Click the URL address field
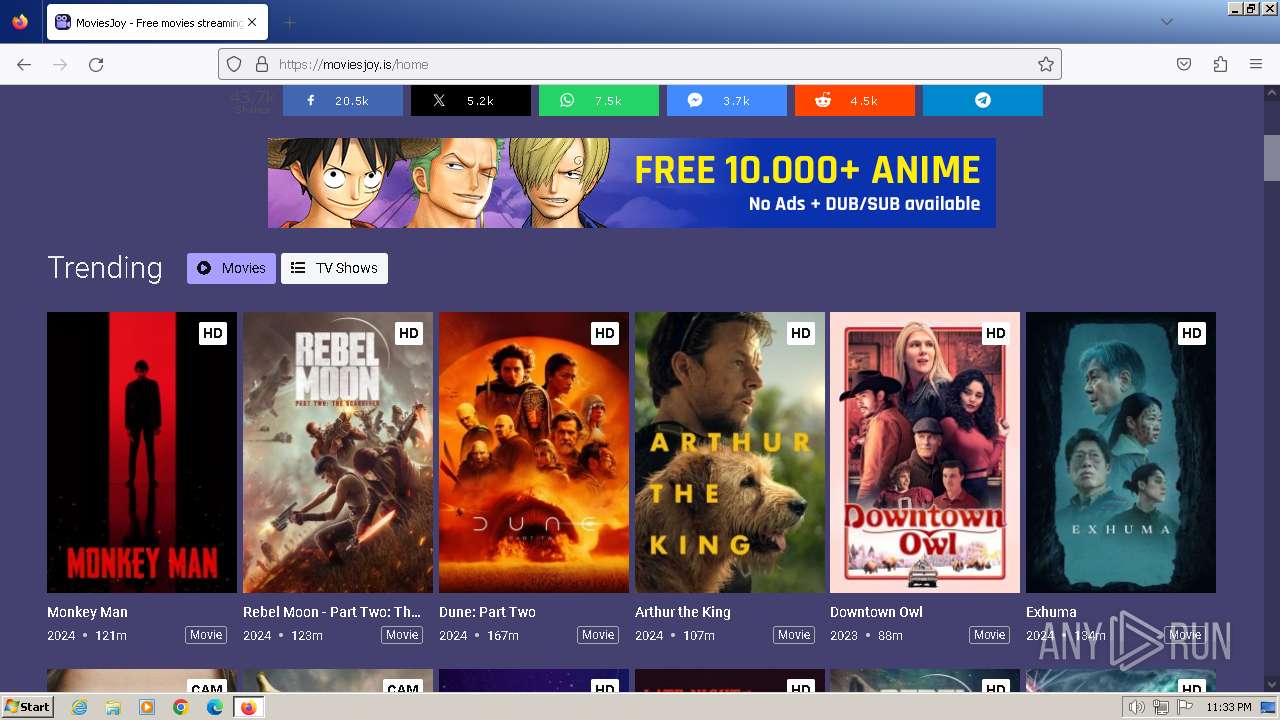Image resolution: width=1280 pixels, height=720 pixels. (x=640, y=64)
